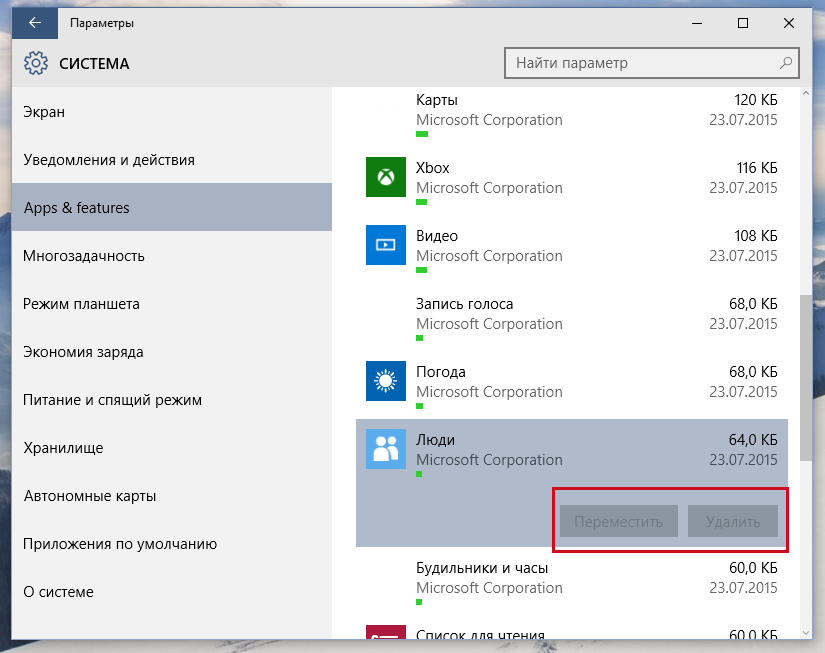Open Уведомления и действия section
Image resolution: width=825 pixels, height=653 pixels.
[x=172, y=160]
